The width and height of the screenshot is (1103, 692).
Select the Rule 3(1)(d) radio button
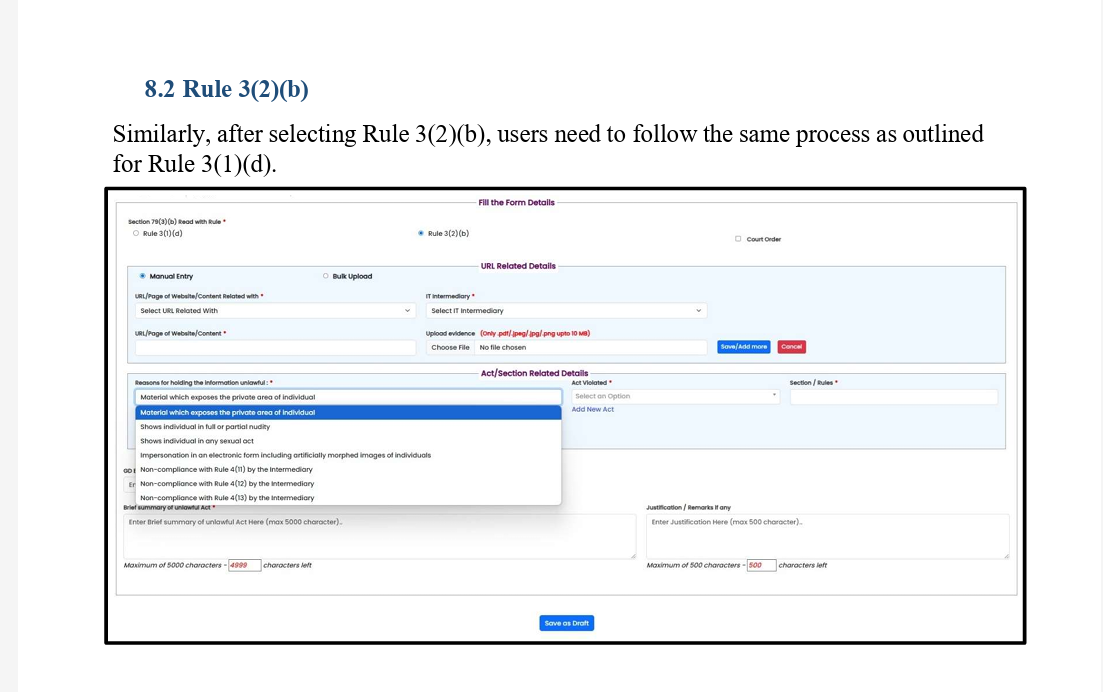click(x=136, y=233)
